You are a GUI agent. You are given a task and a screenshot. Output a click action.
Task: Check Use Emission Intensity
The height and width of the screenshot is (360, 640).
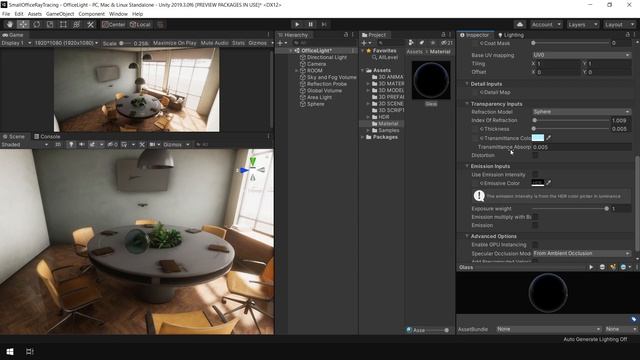click(x=535, y=174)
